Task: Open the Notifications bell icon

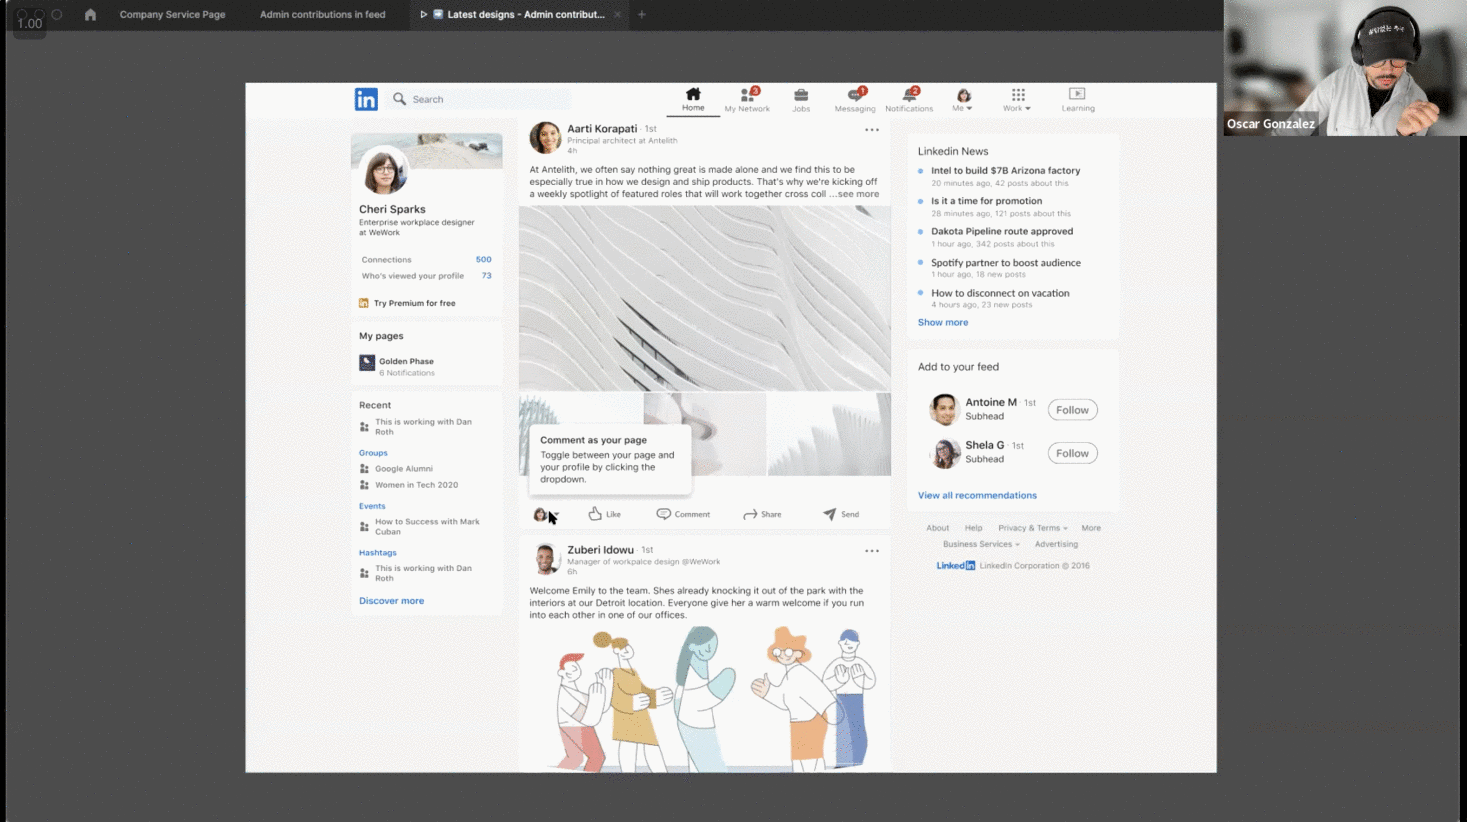Action: coord(909,99)
